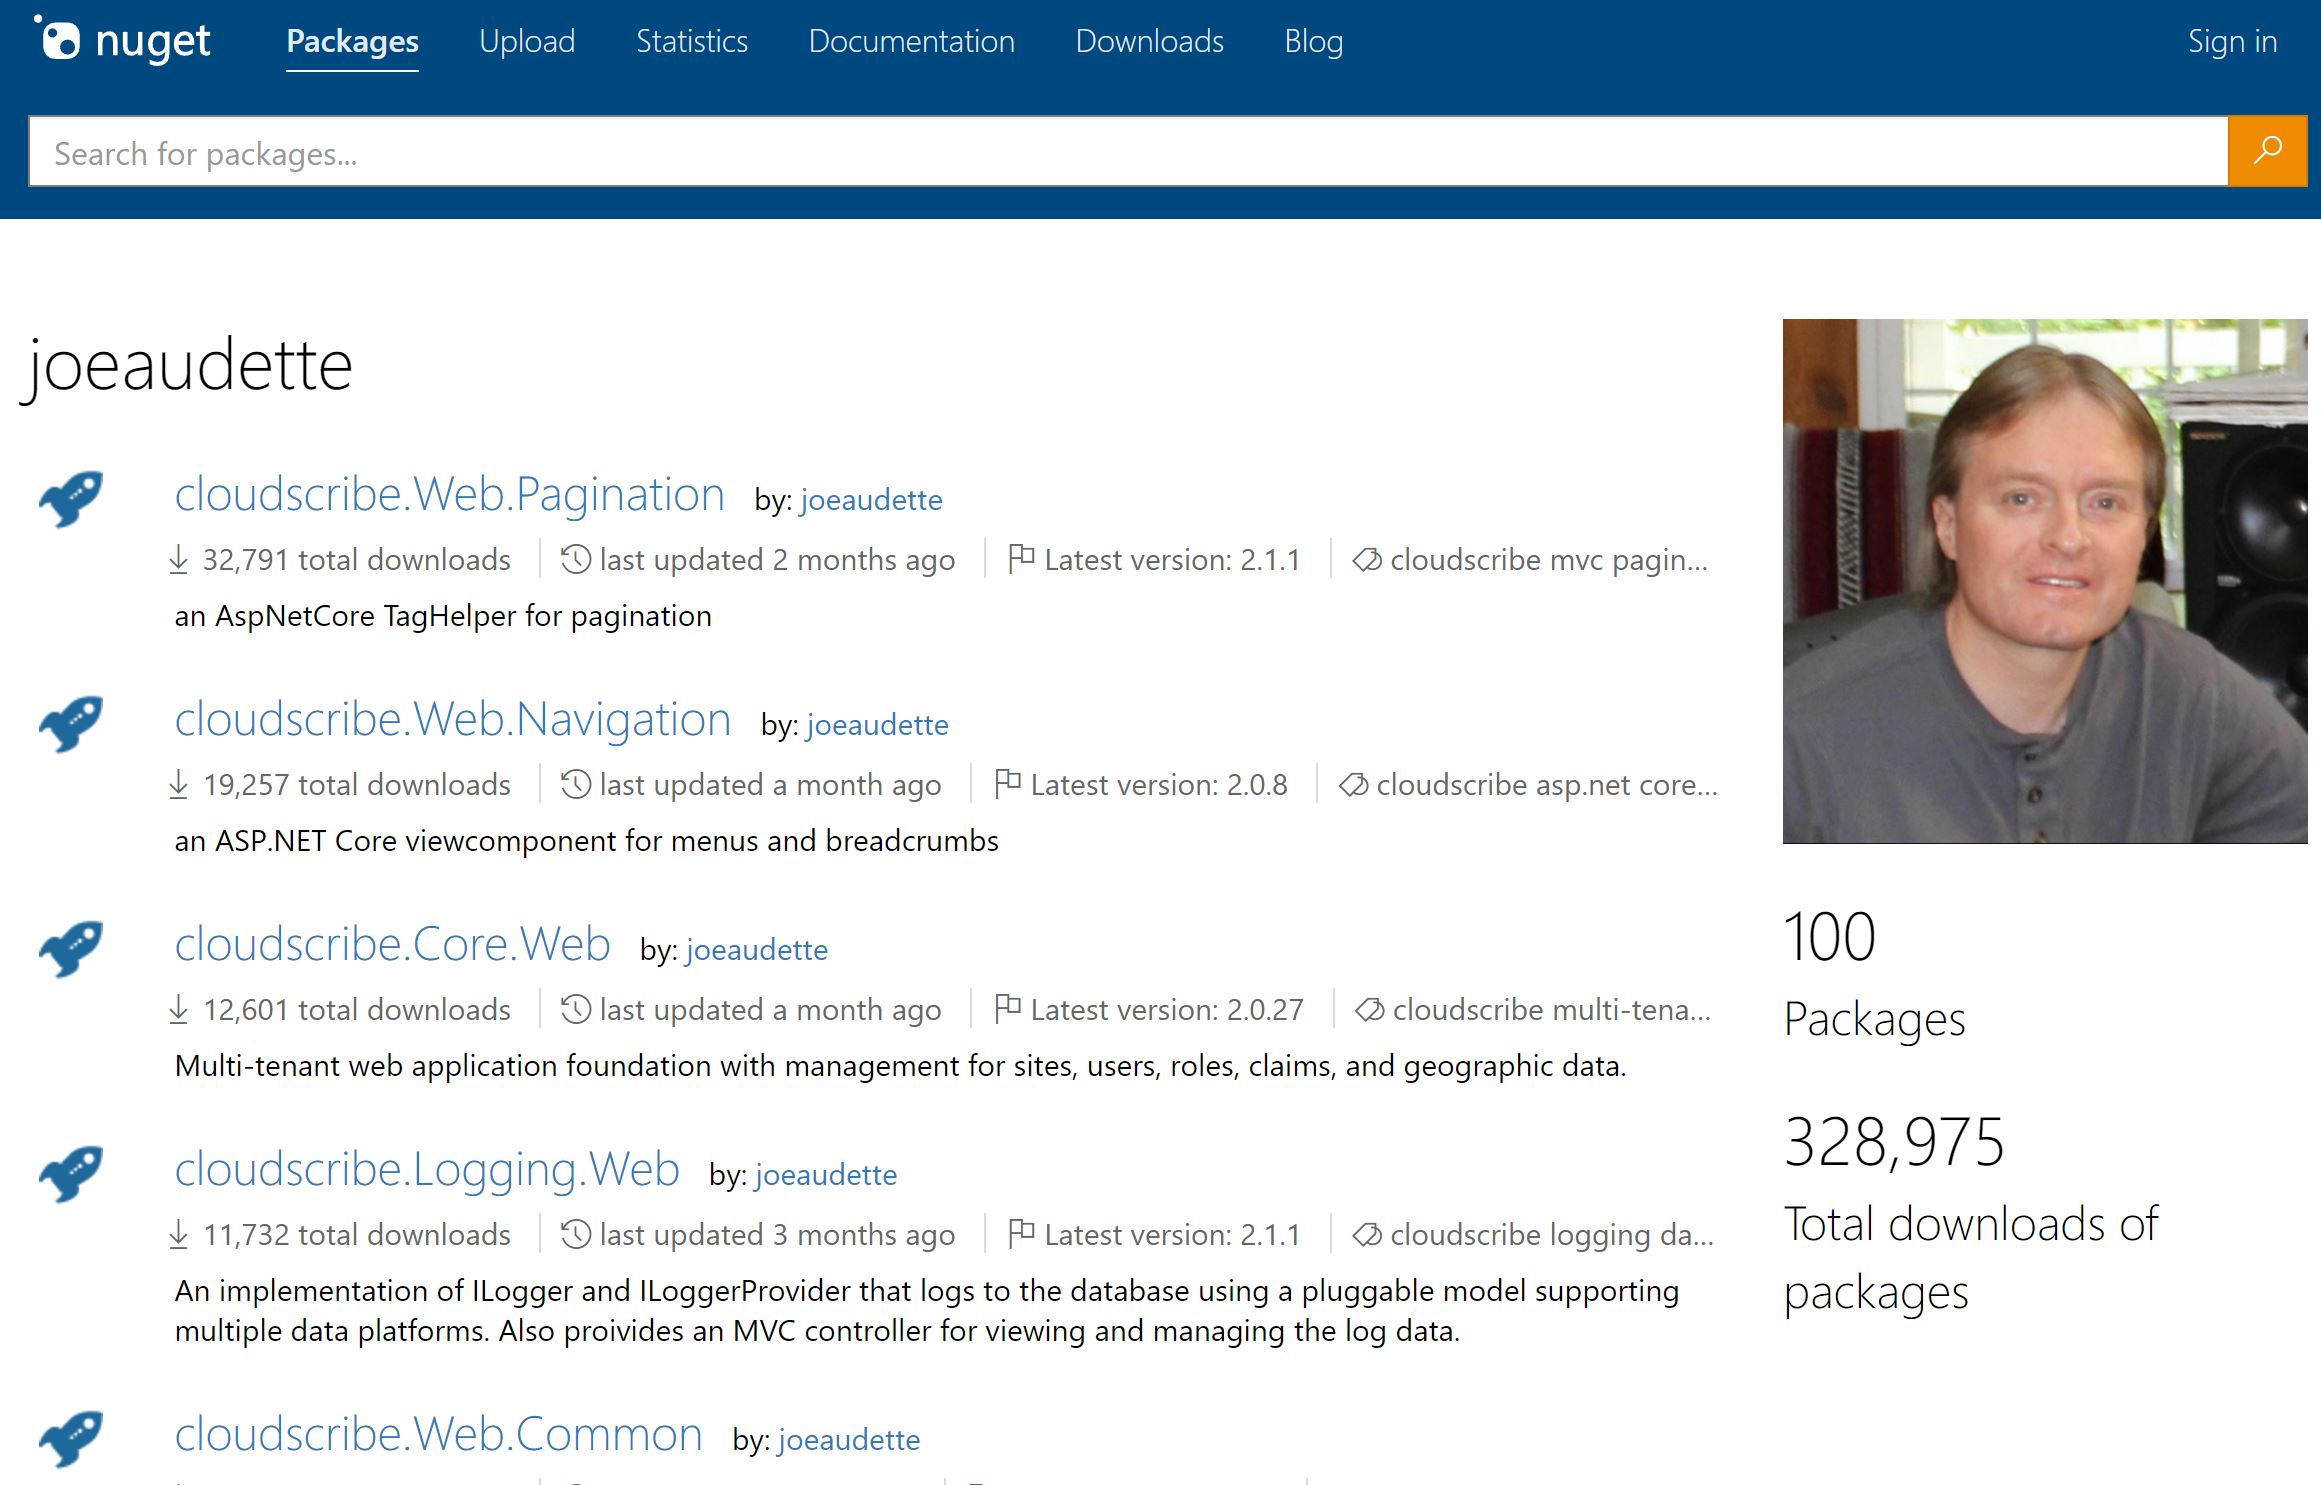The image size is (2321, 1485).
Task: Click the 'cloudscribe multi-tena...' tags text
Action: (x=1552, y=1010)
